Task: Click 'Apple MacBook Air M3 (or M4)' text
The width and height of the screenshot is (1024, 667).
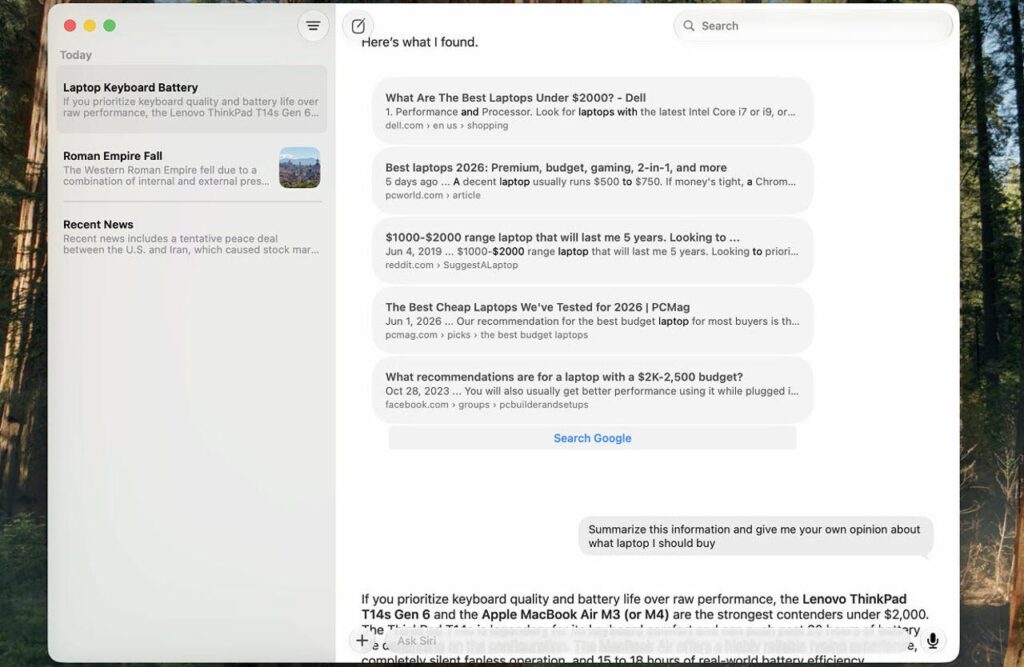Action: coord(575,614)
